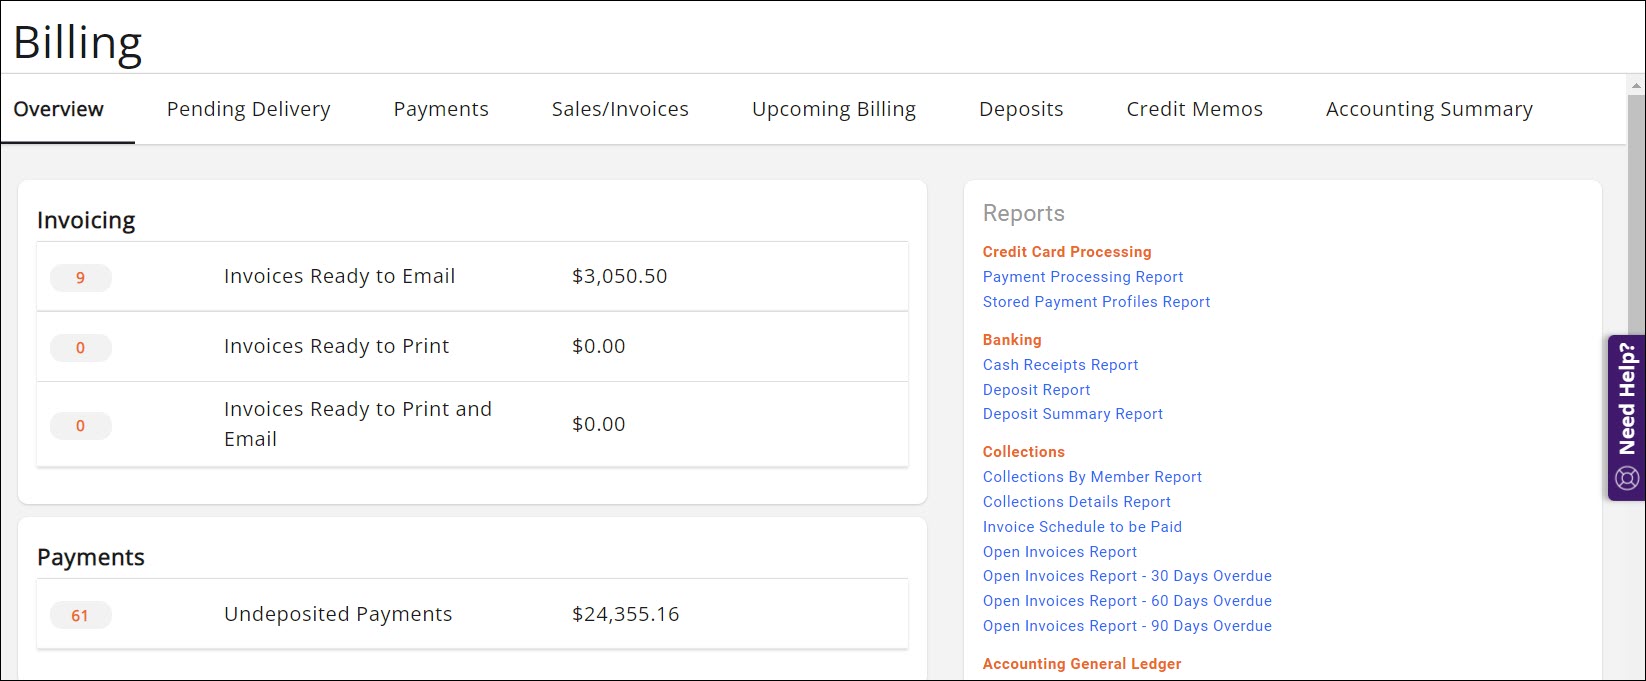This screenshot has height=681, width=1646.
Task: Click the Reports panel title
Action: tap(1023, 213)
